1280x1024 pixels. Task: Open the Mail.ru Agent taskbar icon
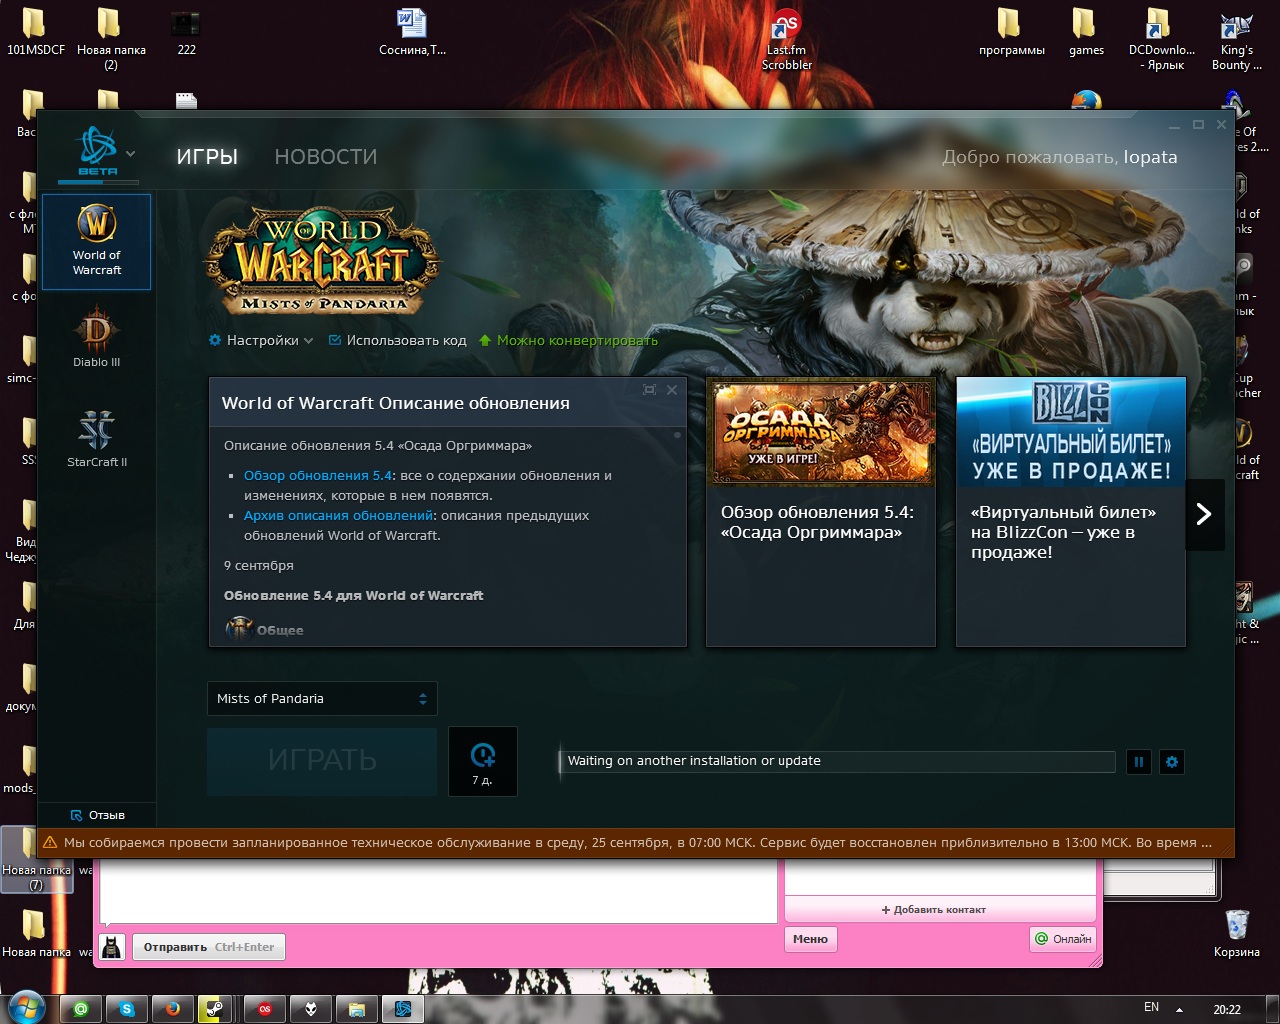pyautogui.click(x=81, y=1010)
